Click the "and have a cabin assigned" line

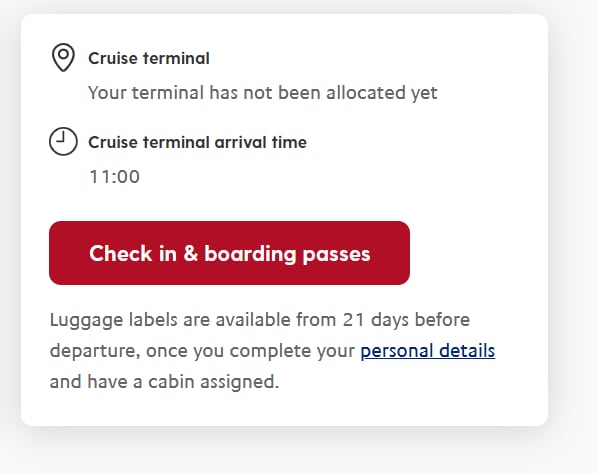(x=164, y=381)
